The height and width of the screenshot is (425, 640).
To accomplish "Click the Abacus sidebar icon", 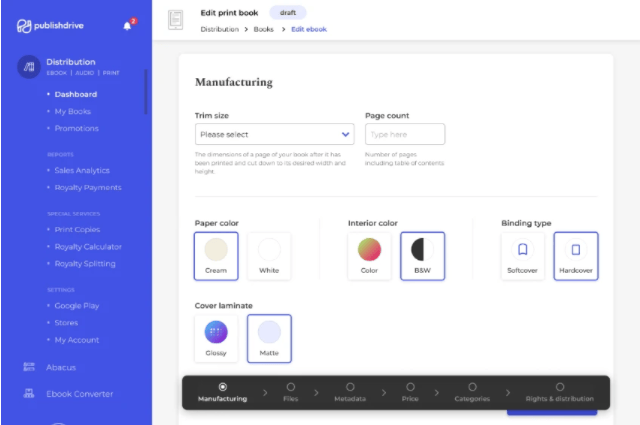I will coord(29,367).
